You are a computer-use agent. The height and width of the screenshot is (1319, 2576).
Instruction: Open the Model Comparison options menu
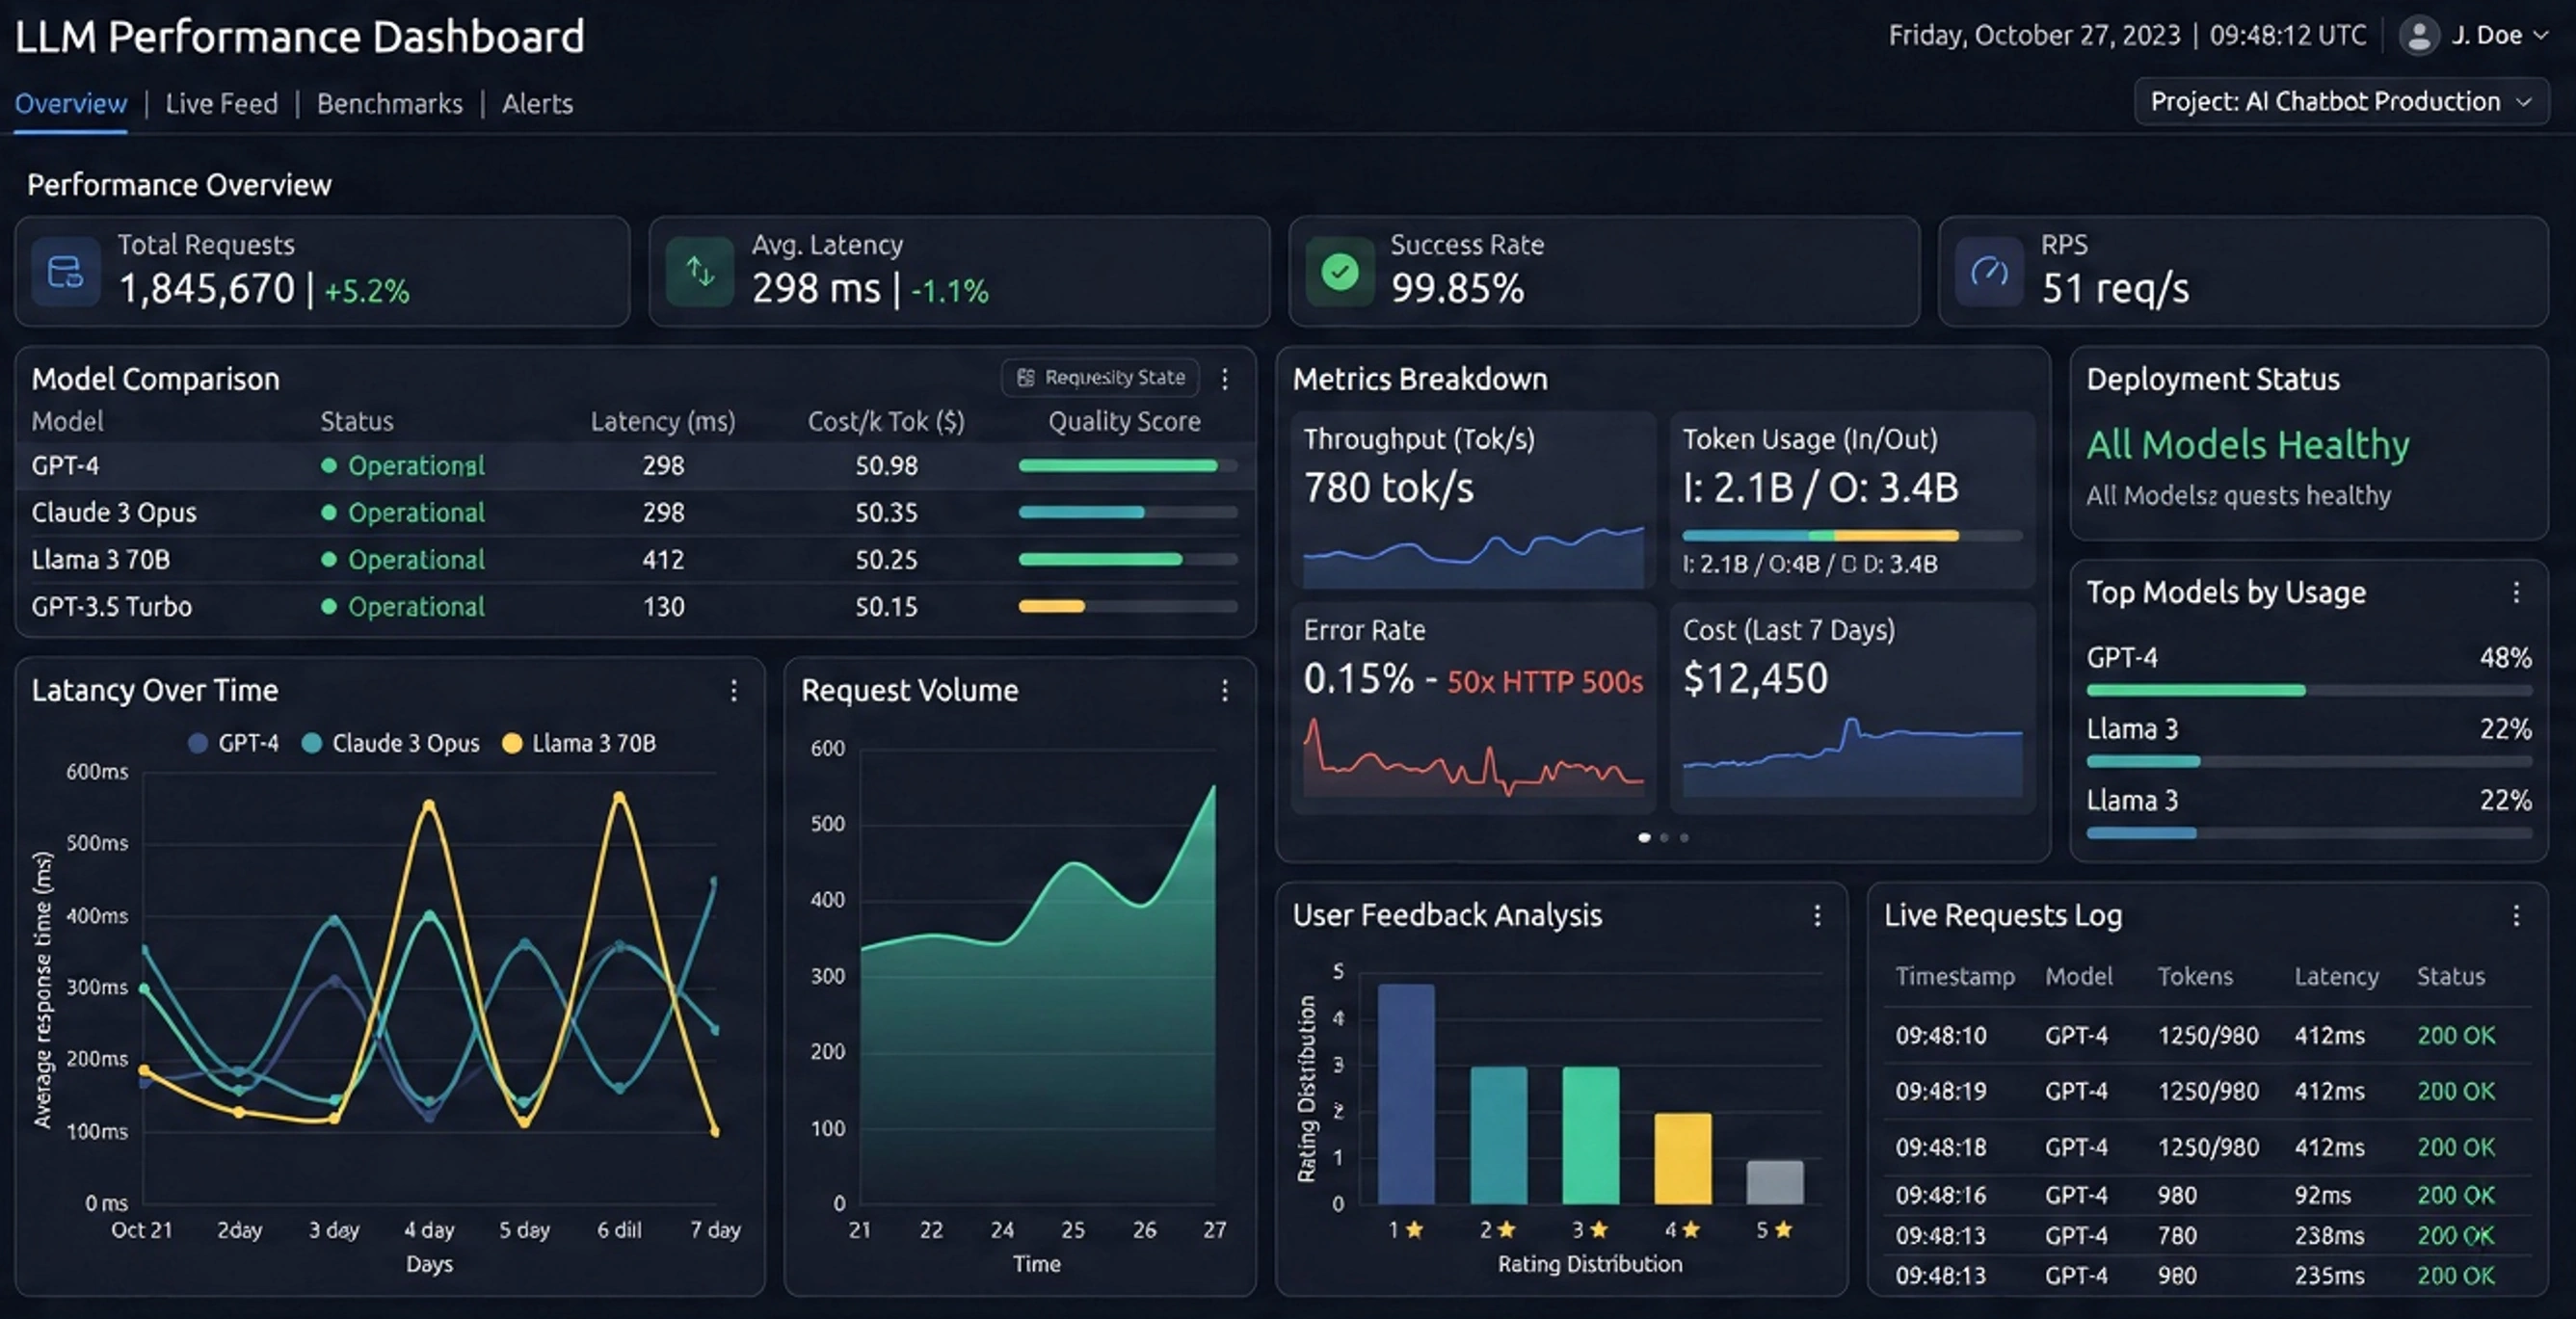click(x=1224, y=378)
